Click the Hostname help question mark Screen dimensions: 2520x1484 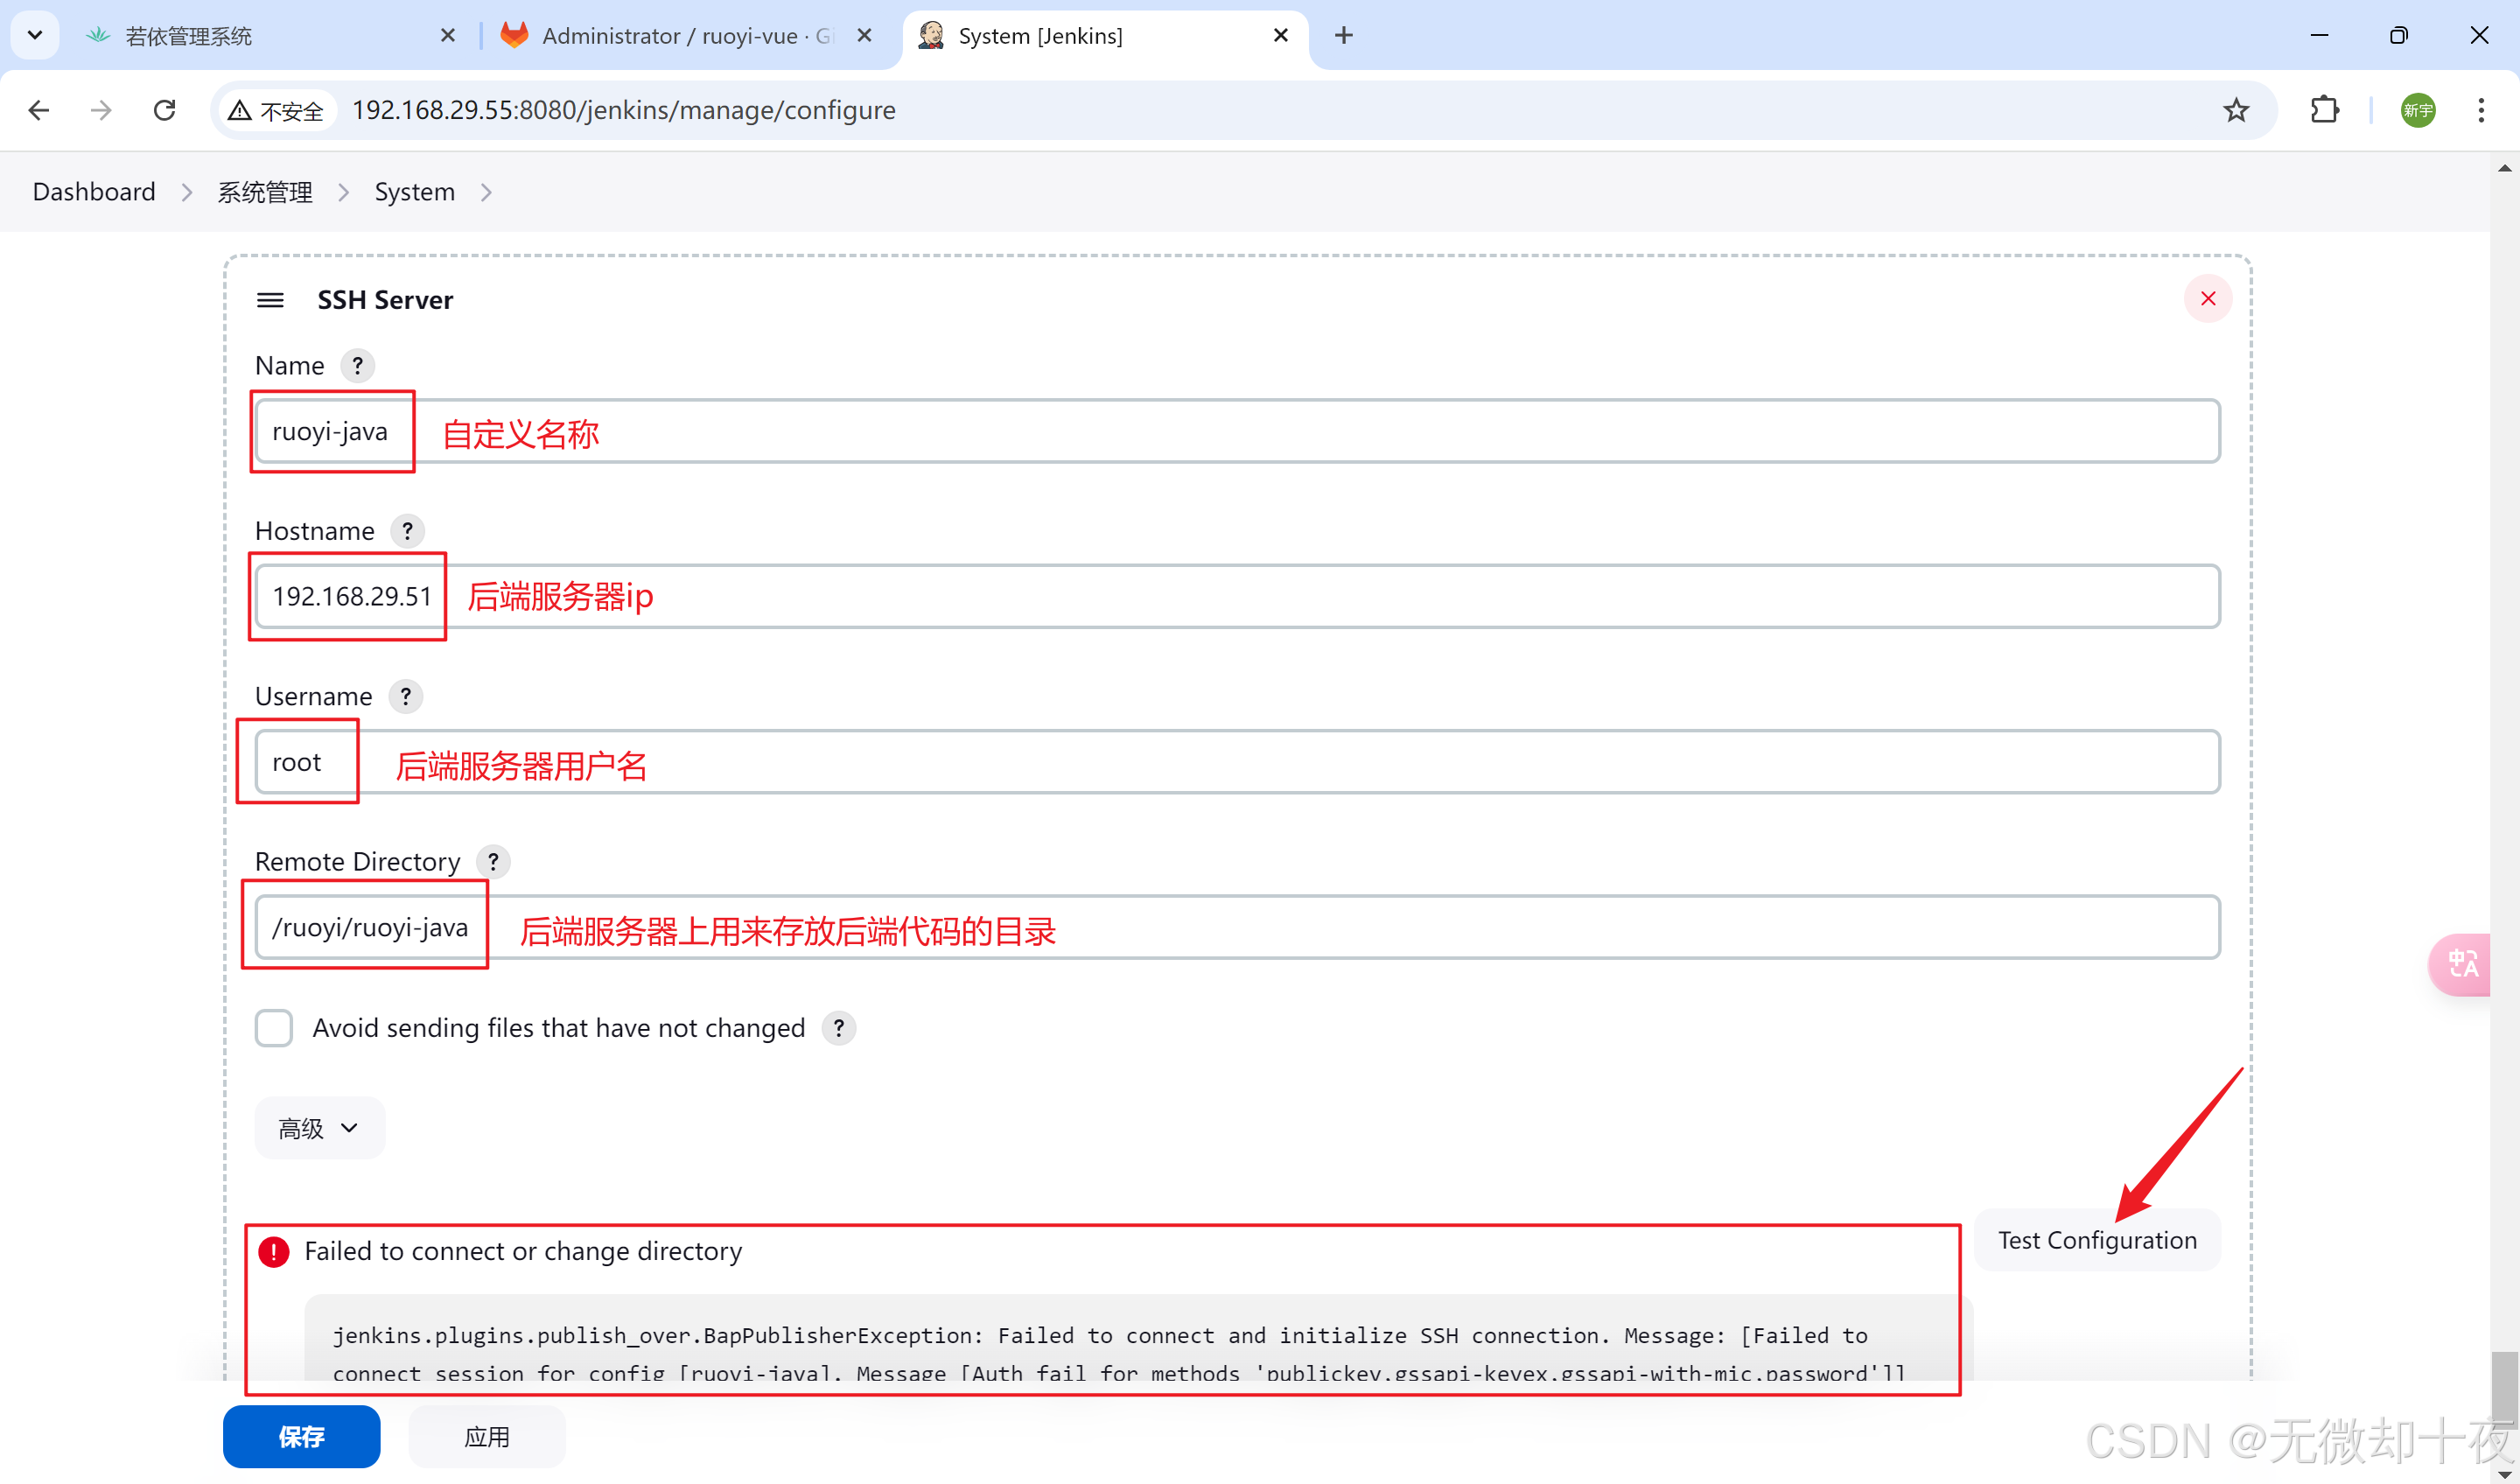(407, 530)
